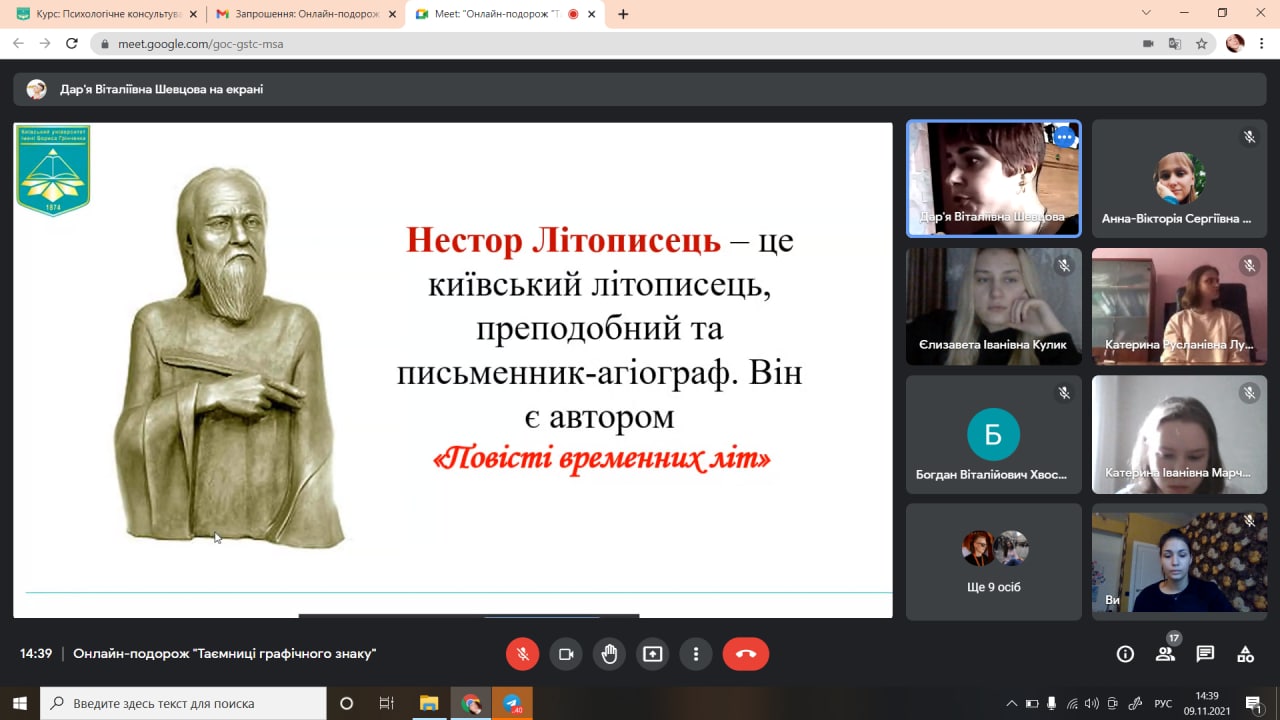This screenshot has width=1280, height=720.
Task: Unmute the microphone in Meet
Action: [522, 654]
